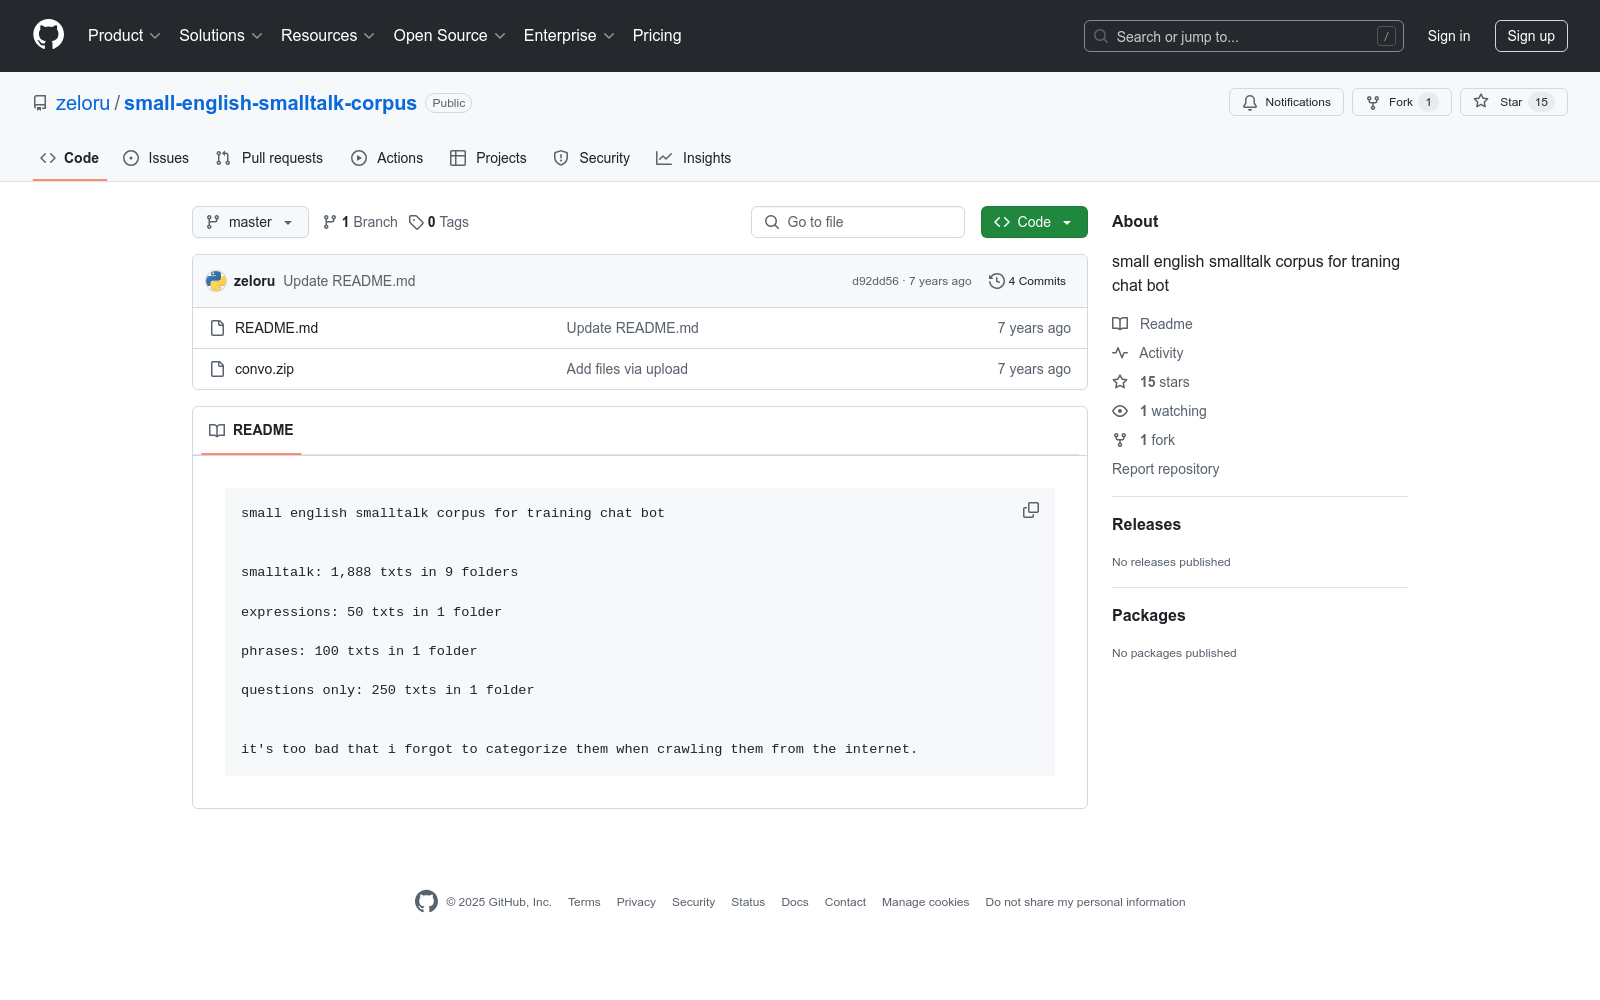View the 0 Tags link
Screen dimensions: 1600x1000
(439, 222)
